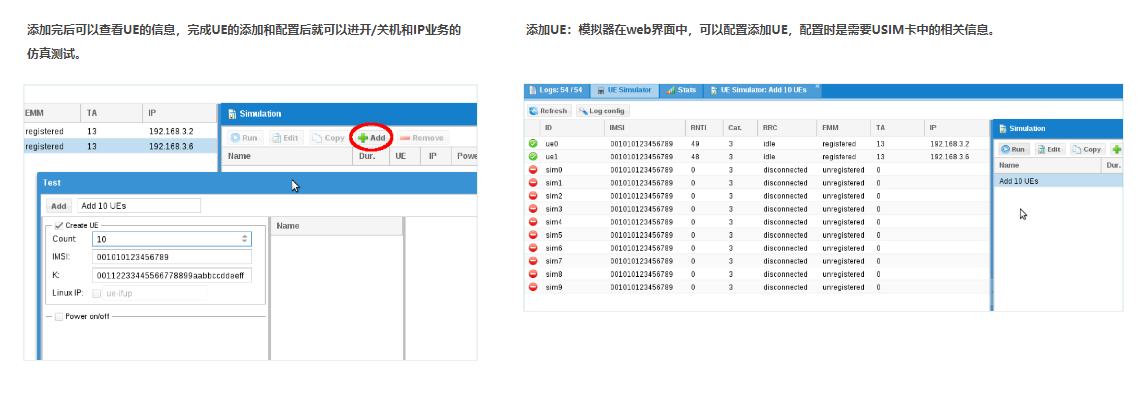1141x396 pixels.
Task: Click the Dur. column header in left Simulation panel
Action: pyautogui.click(x=370, y=156)
